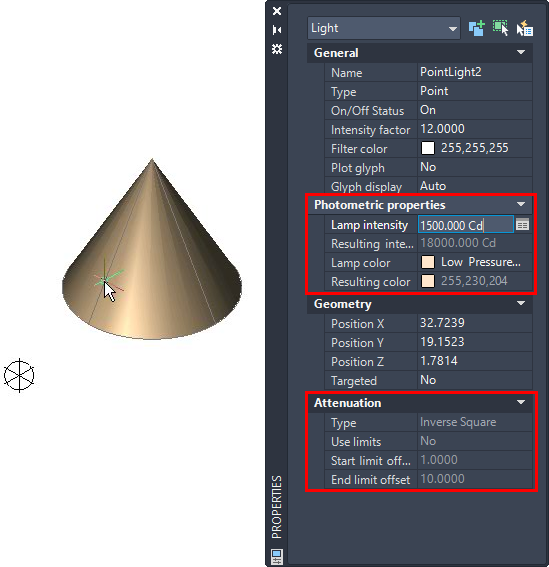Close the Properties palette
Screen dimensions: 549x567
277,11
